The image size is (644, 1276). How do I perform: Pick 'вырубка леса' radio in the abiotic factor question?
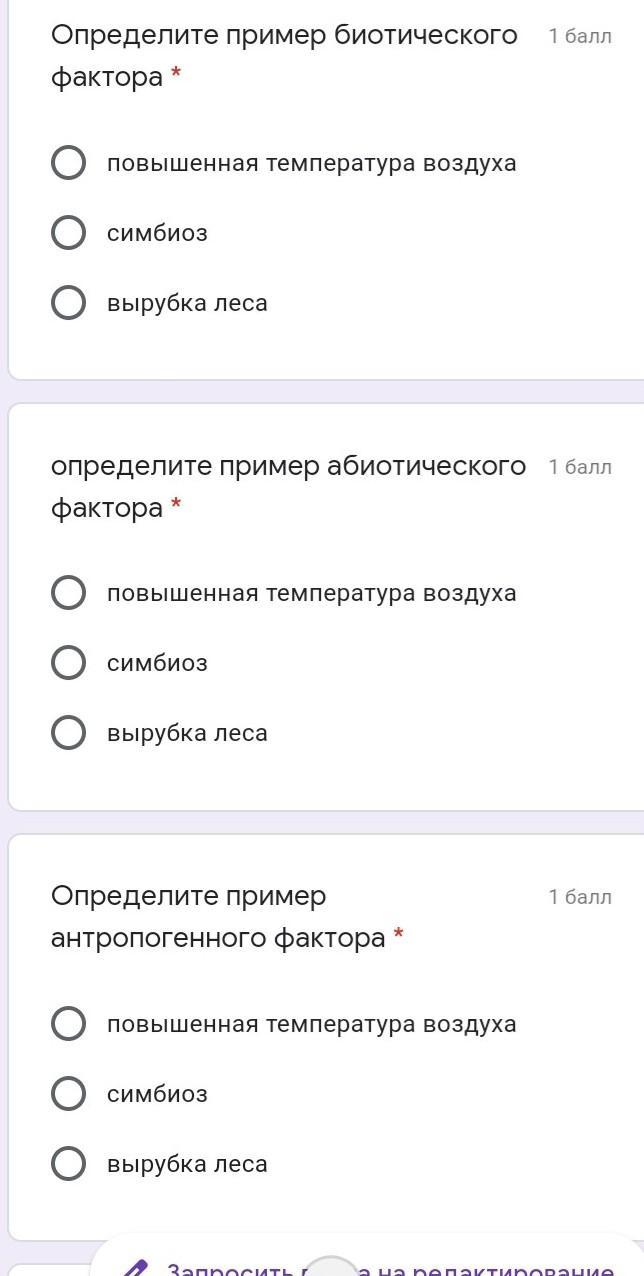68,733
